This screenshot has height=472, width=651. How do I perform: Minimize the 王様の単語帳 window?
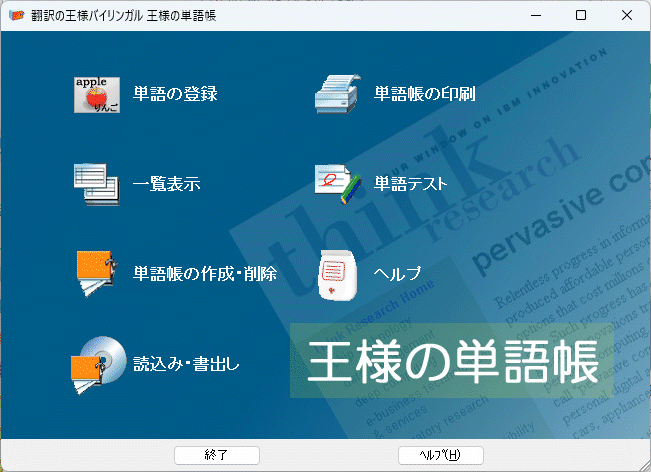tap(536, 15)
